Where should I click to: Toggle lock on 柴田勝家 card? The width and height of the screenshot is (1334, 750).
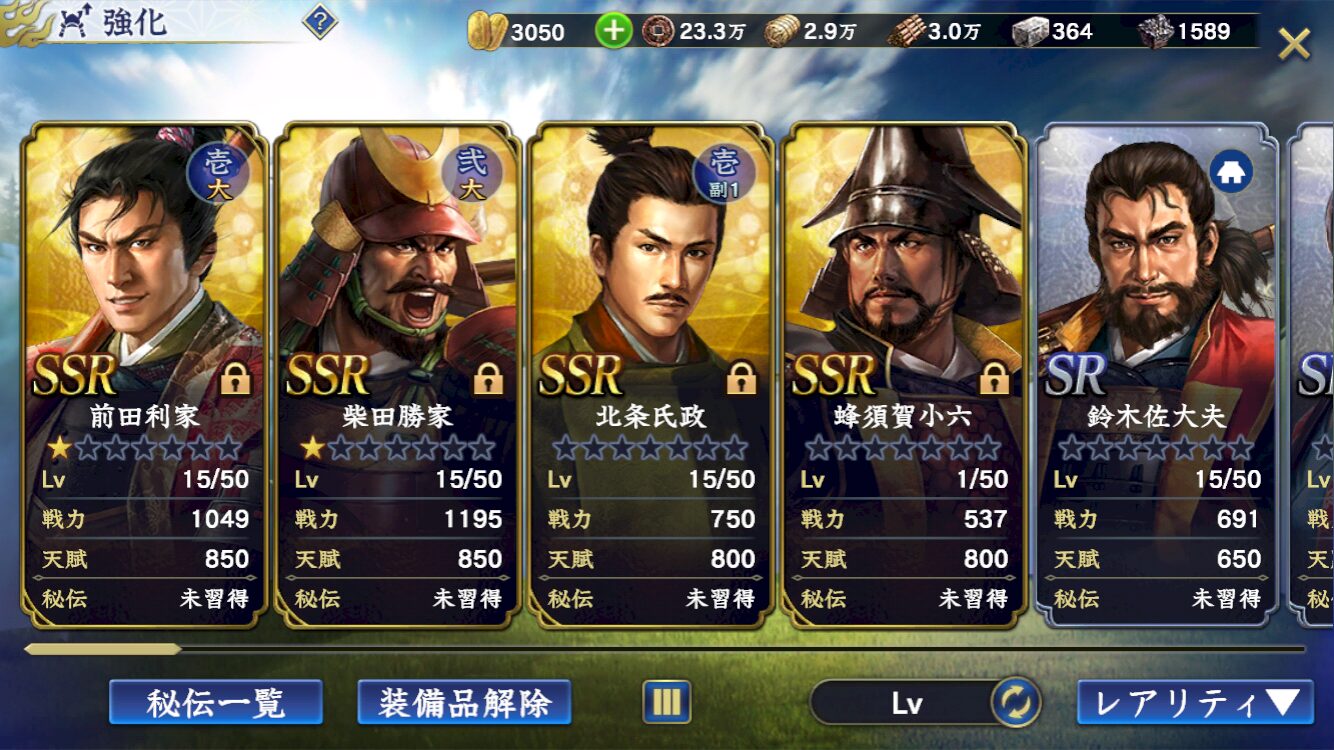click(x=488, y=378)
